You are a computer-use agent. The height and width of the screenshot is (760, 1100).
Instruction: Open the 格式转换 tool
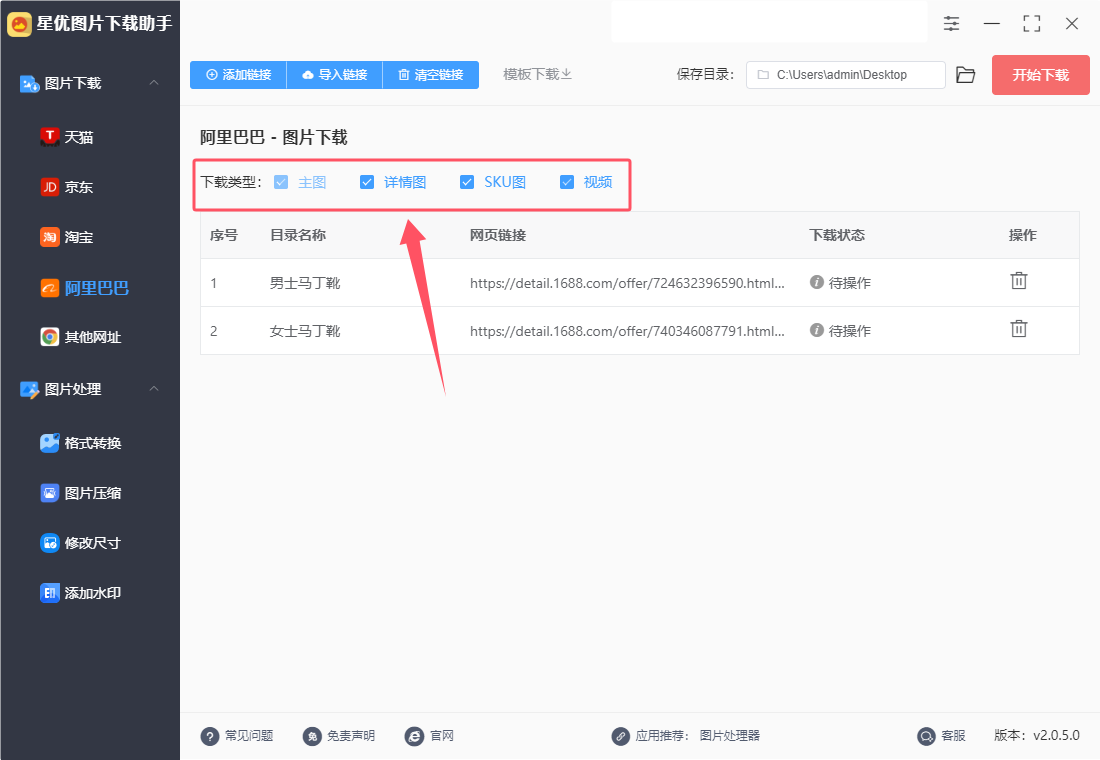pyautogui.click(x=81, y=443)
